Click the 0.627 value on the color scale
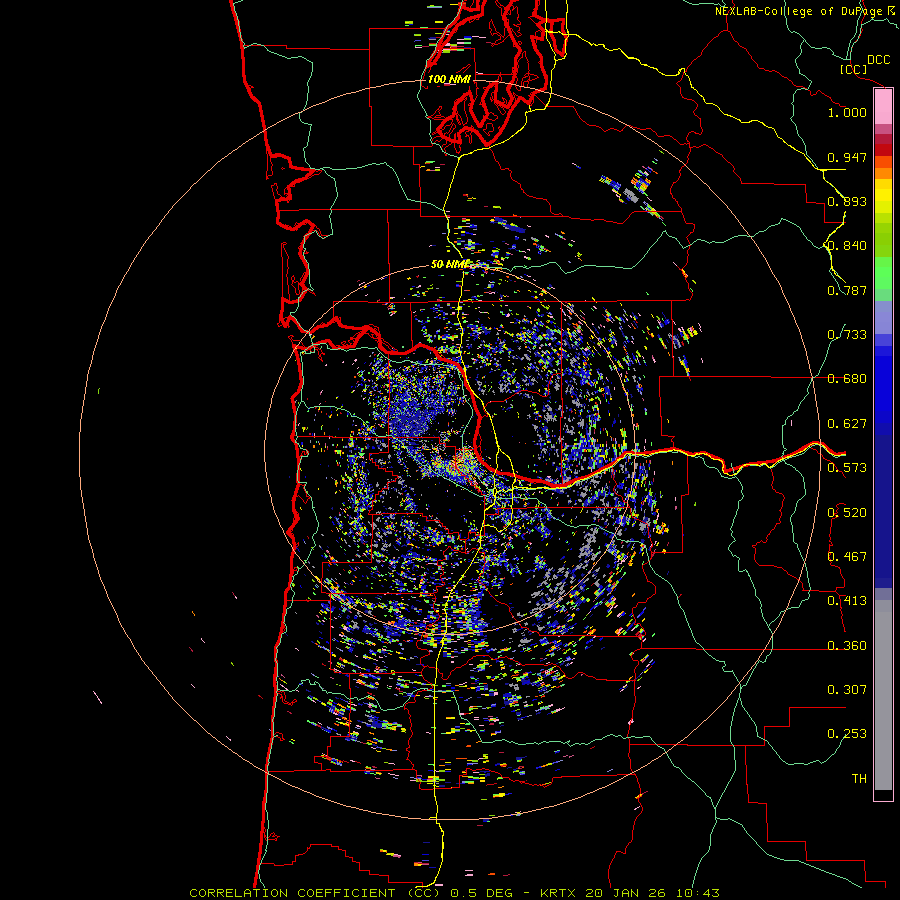The height and width of the screenshot is (900, 900). 847,424
